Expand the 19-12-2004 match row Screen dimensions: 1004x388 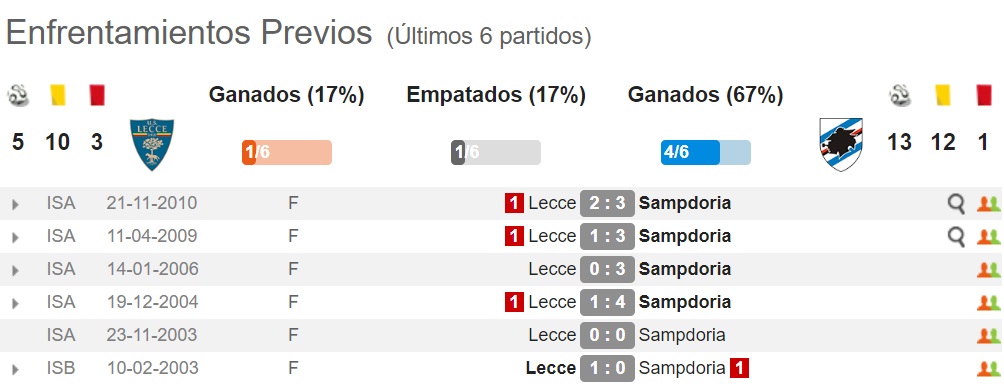tap(15, 303)
